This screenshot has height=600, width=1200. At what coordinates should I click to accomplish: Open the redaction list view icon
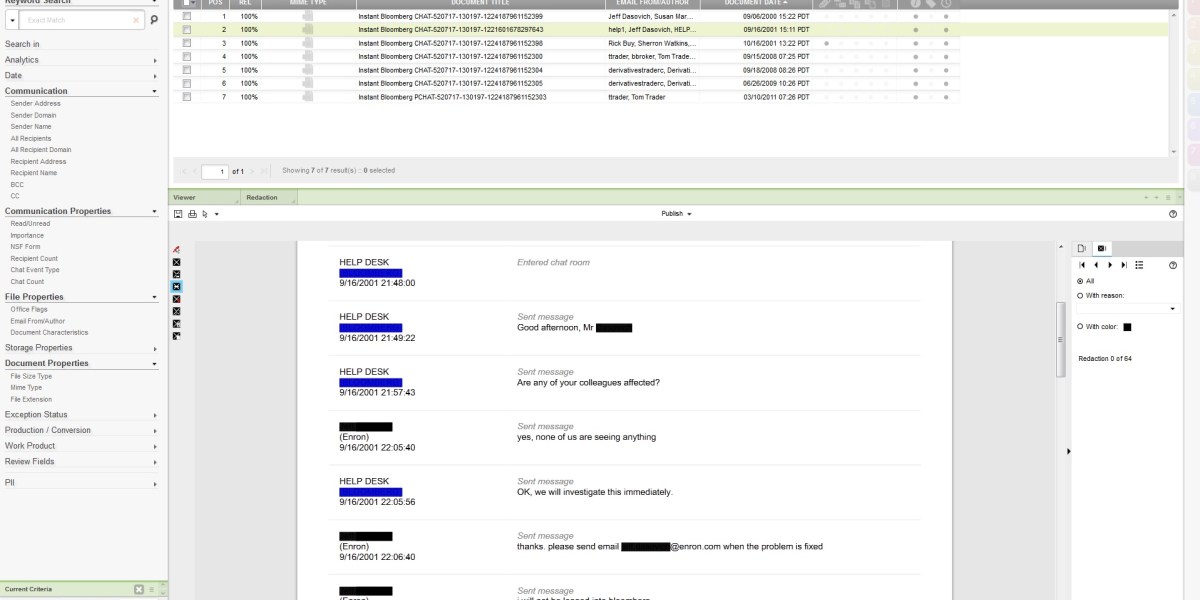[1139, 265]
